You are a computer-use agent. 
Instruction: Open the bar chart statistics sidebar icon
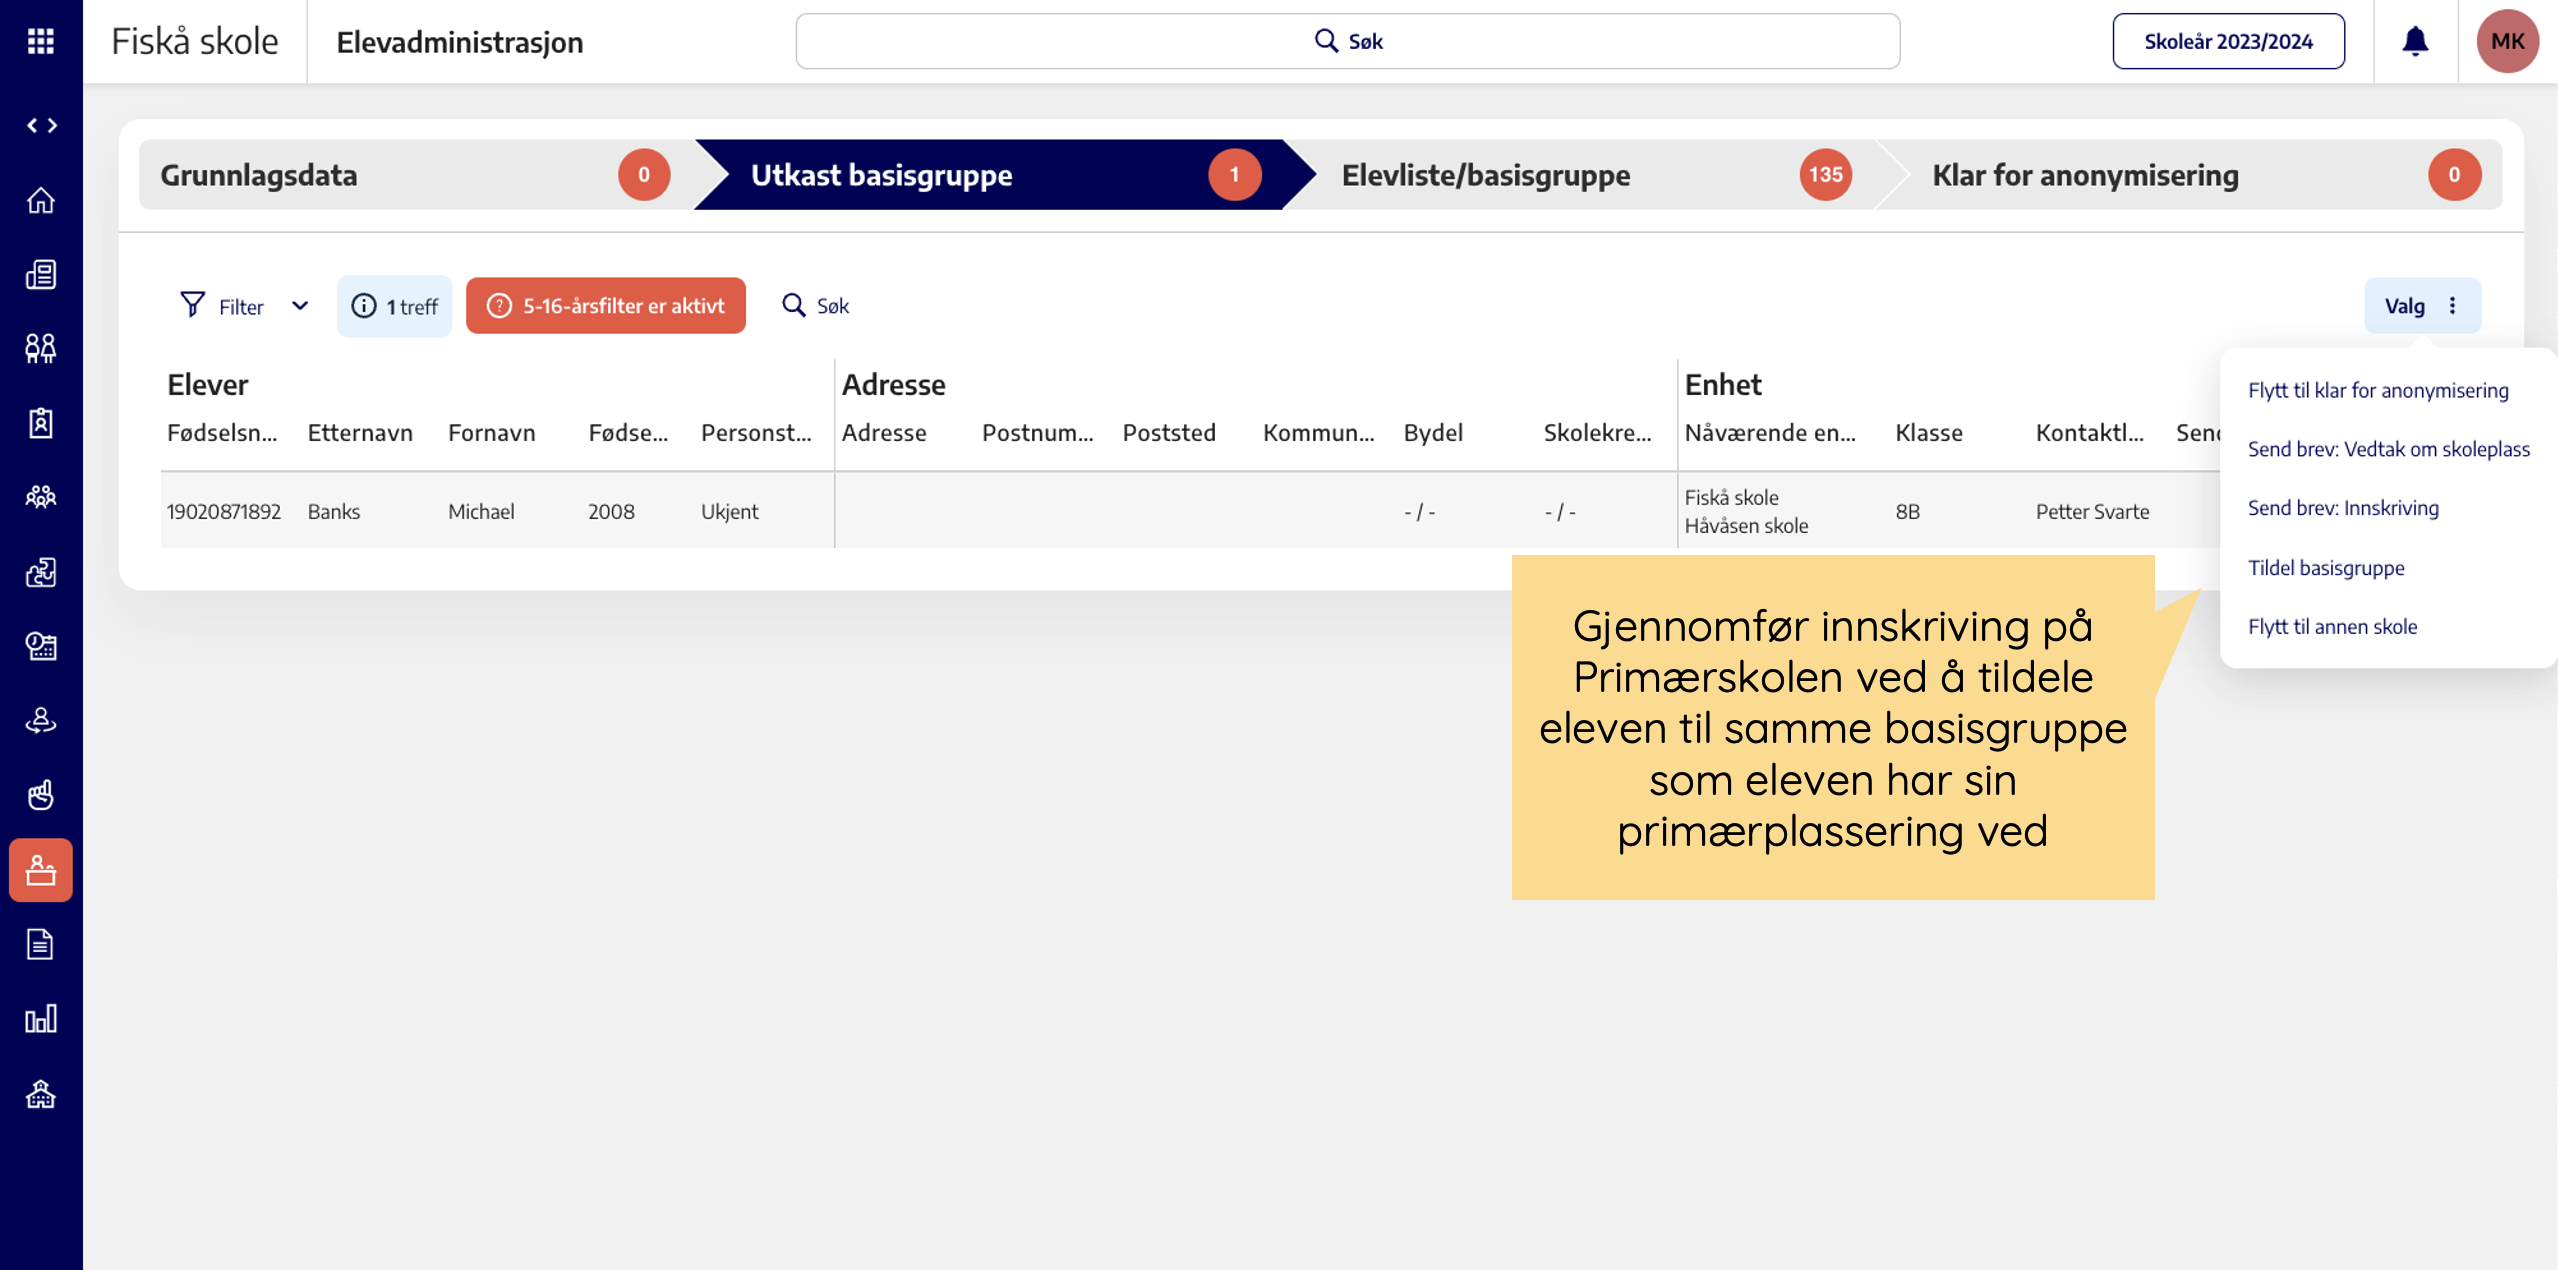pos(41,1018)
